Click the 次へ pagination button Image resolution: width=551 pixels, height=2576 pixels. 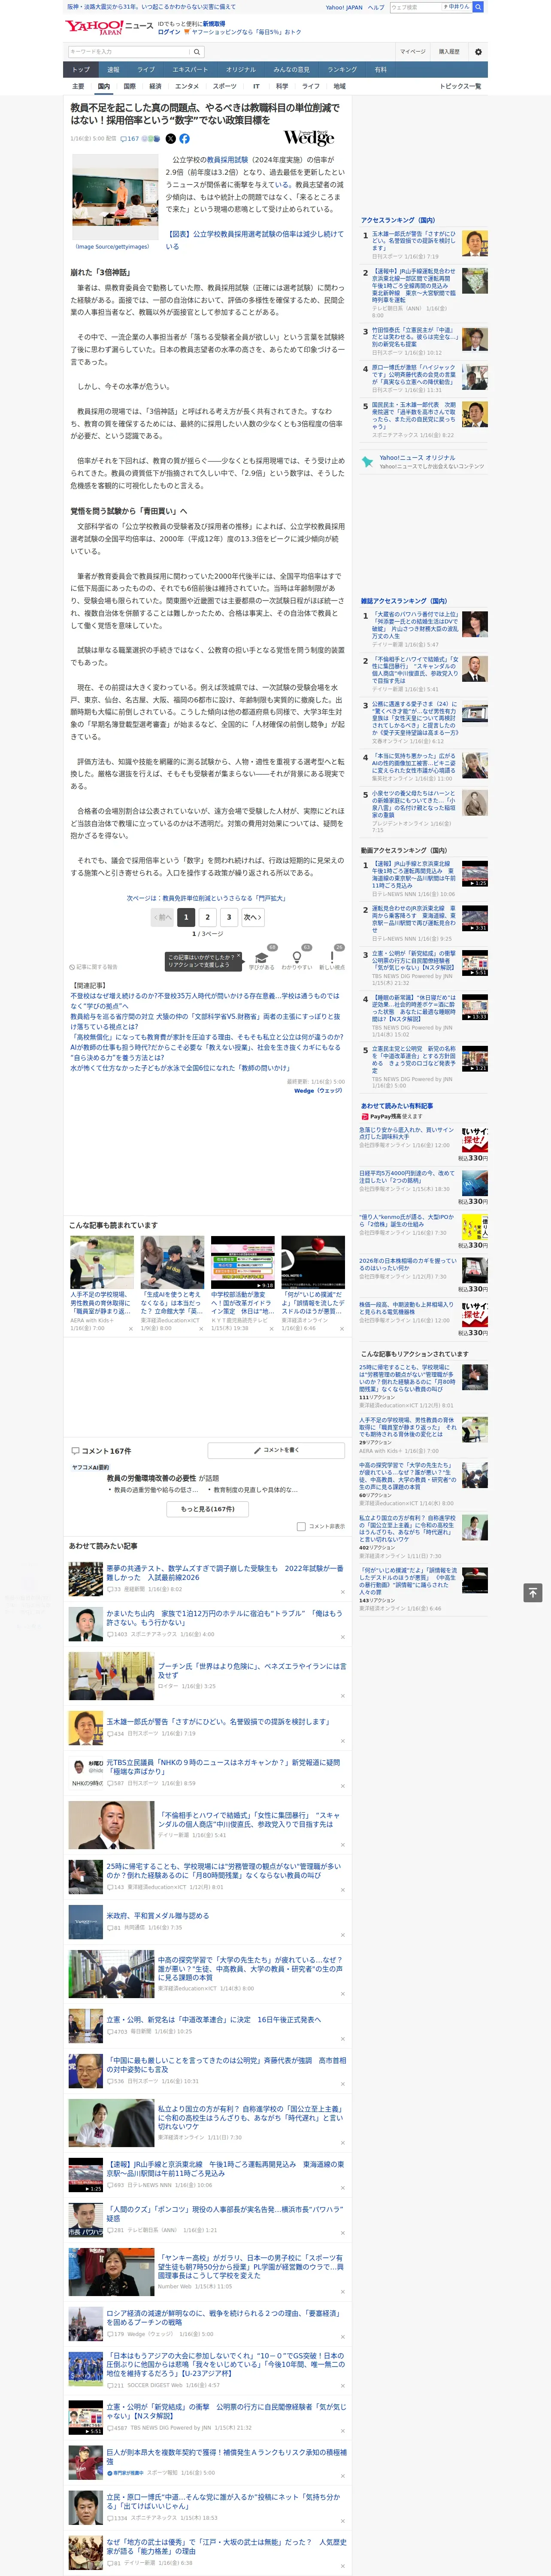coord(253,917)
